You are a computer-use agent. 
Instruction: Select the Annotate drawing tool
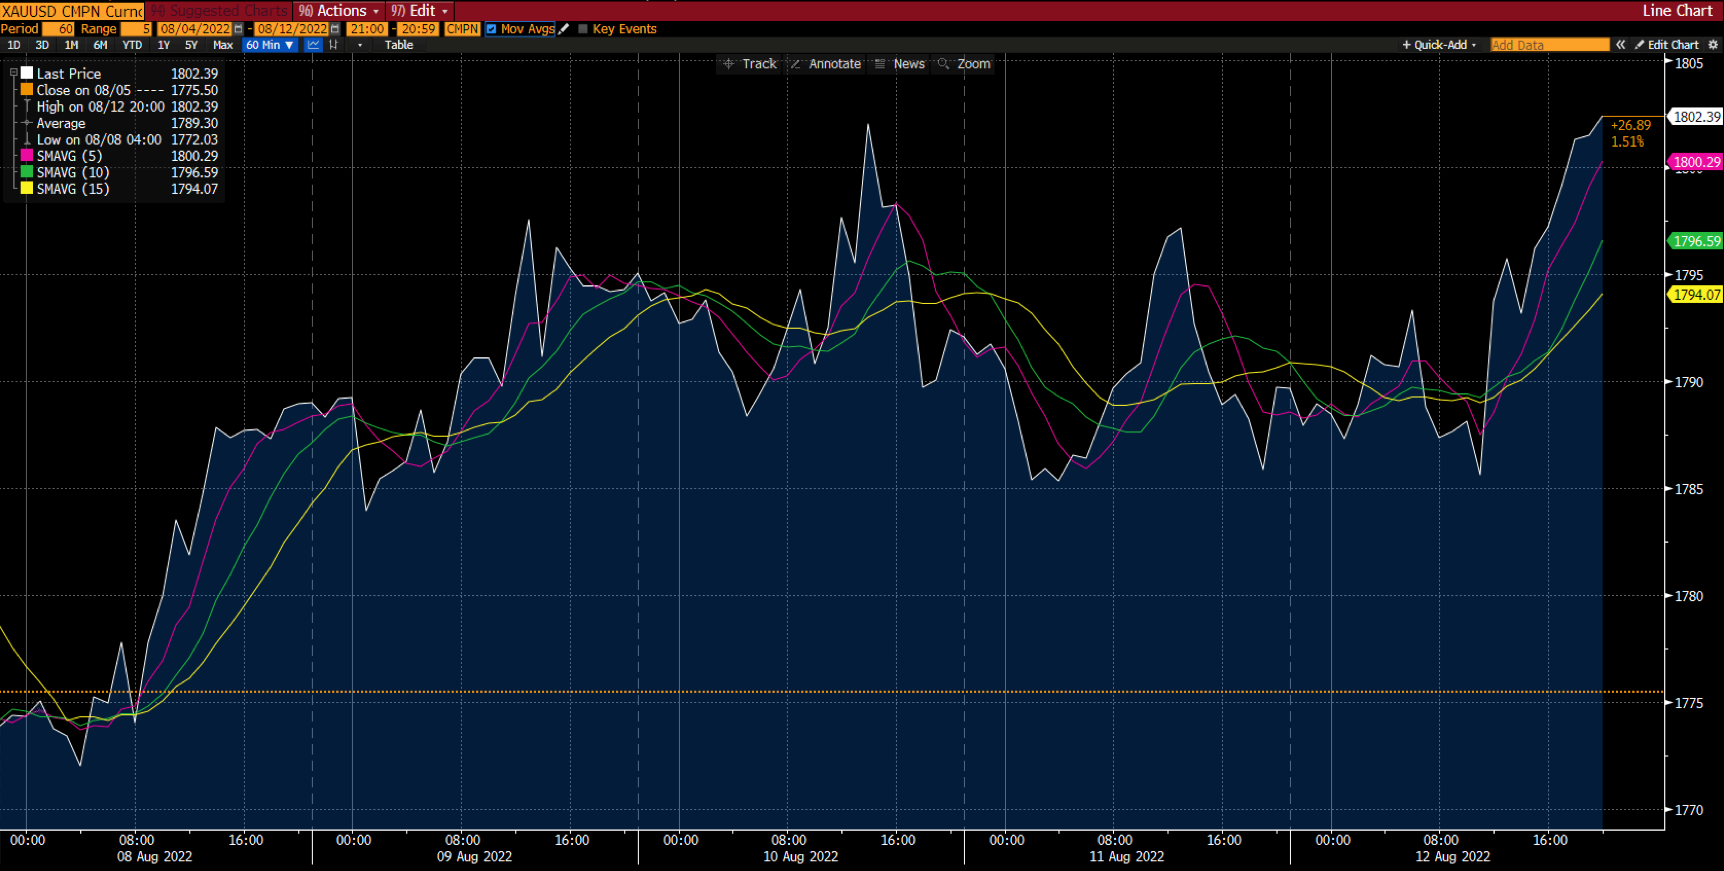pos(825,64)
